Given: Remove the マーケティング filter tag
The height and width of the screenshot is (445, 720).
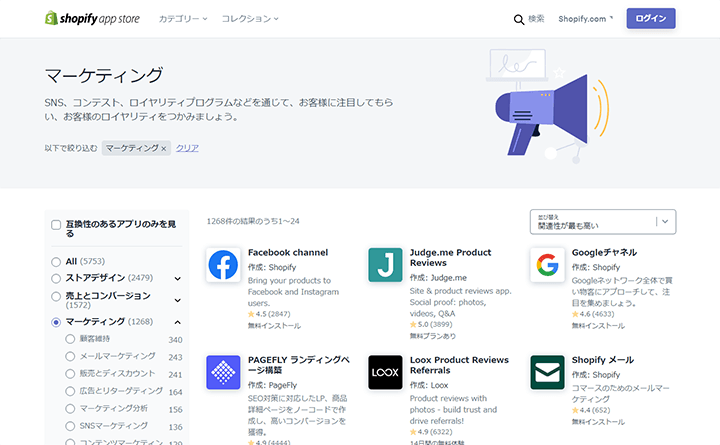Looking at the screenshot, I should pos(164,148).
